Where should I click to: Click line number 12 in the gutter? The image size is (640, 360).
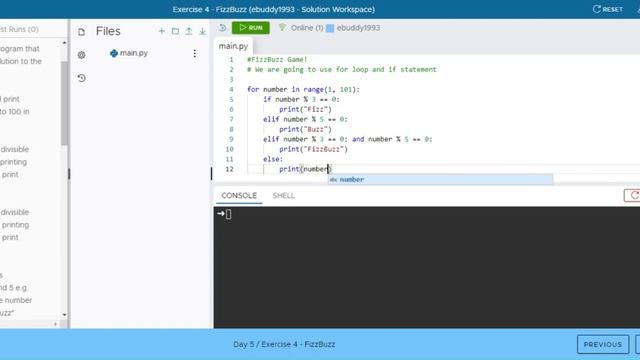[x=229, y=169]
